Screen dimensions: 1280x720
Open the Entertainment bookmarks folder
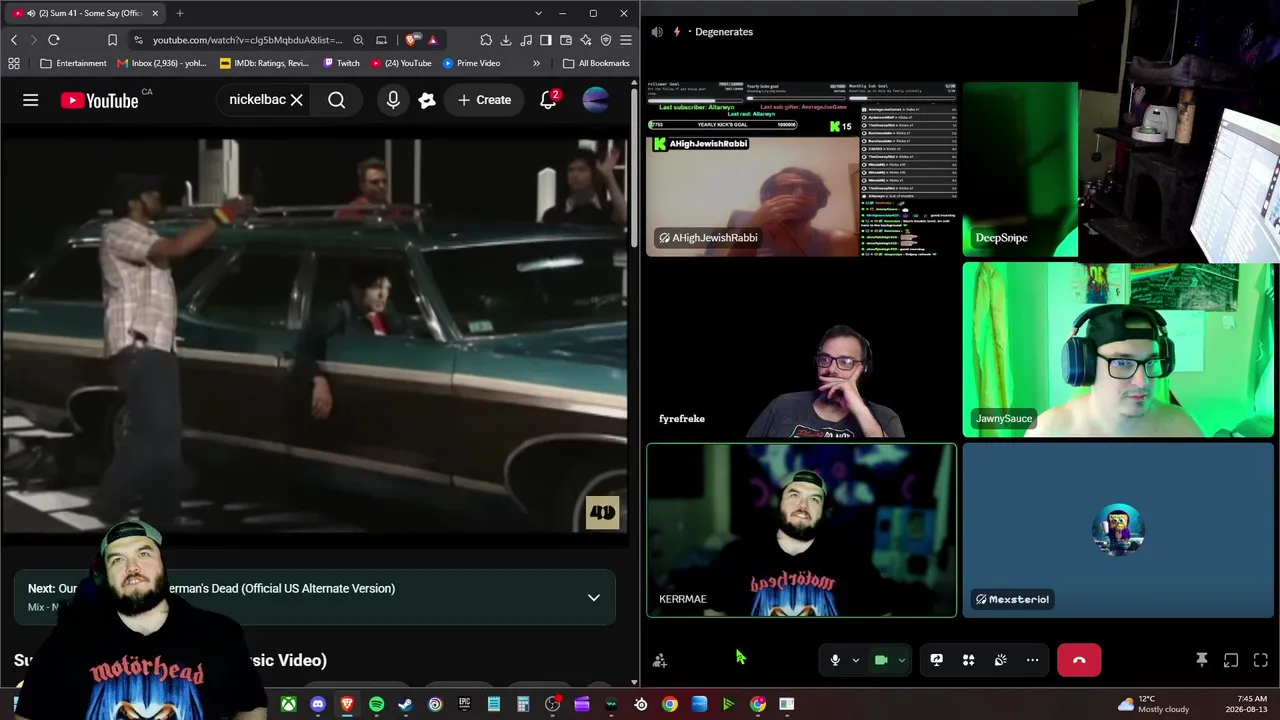pyautogui.click(x=73, y=63)
